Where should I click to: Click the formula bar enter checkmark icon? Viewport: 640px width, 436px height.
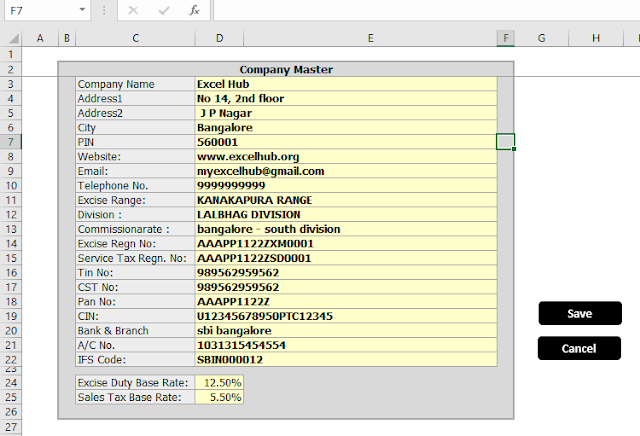[x=164, y=10]
